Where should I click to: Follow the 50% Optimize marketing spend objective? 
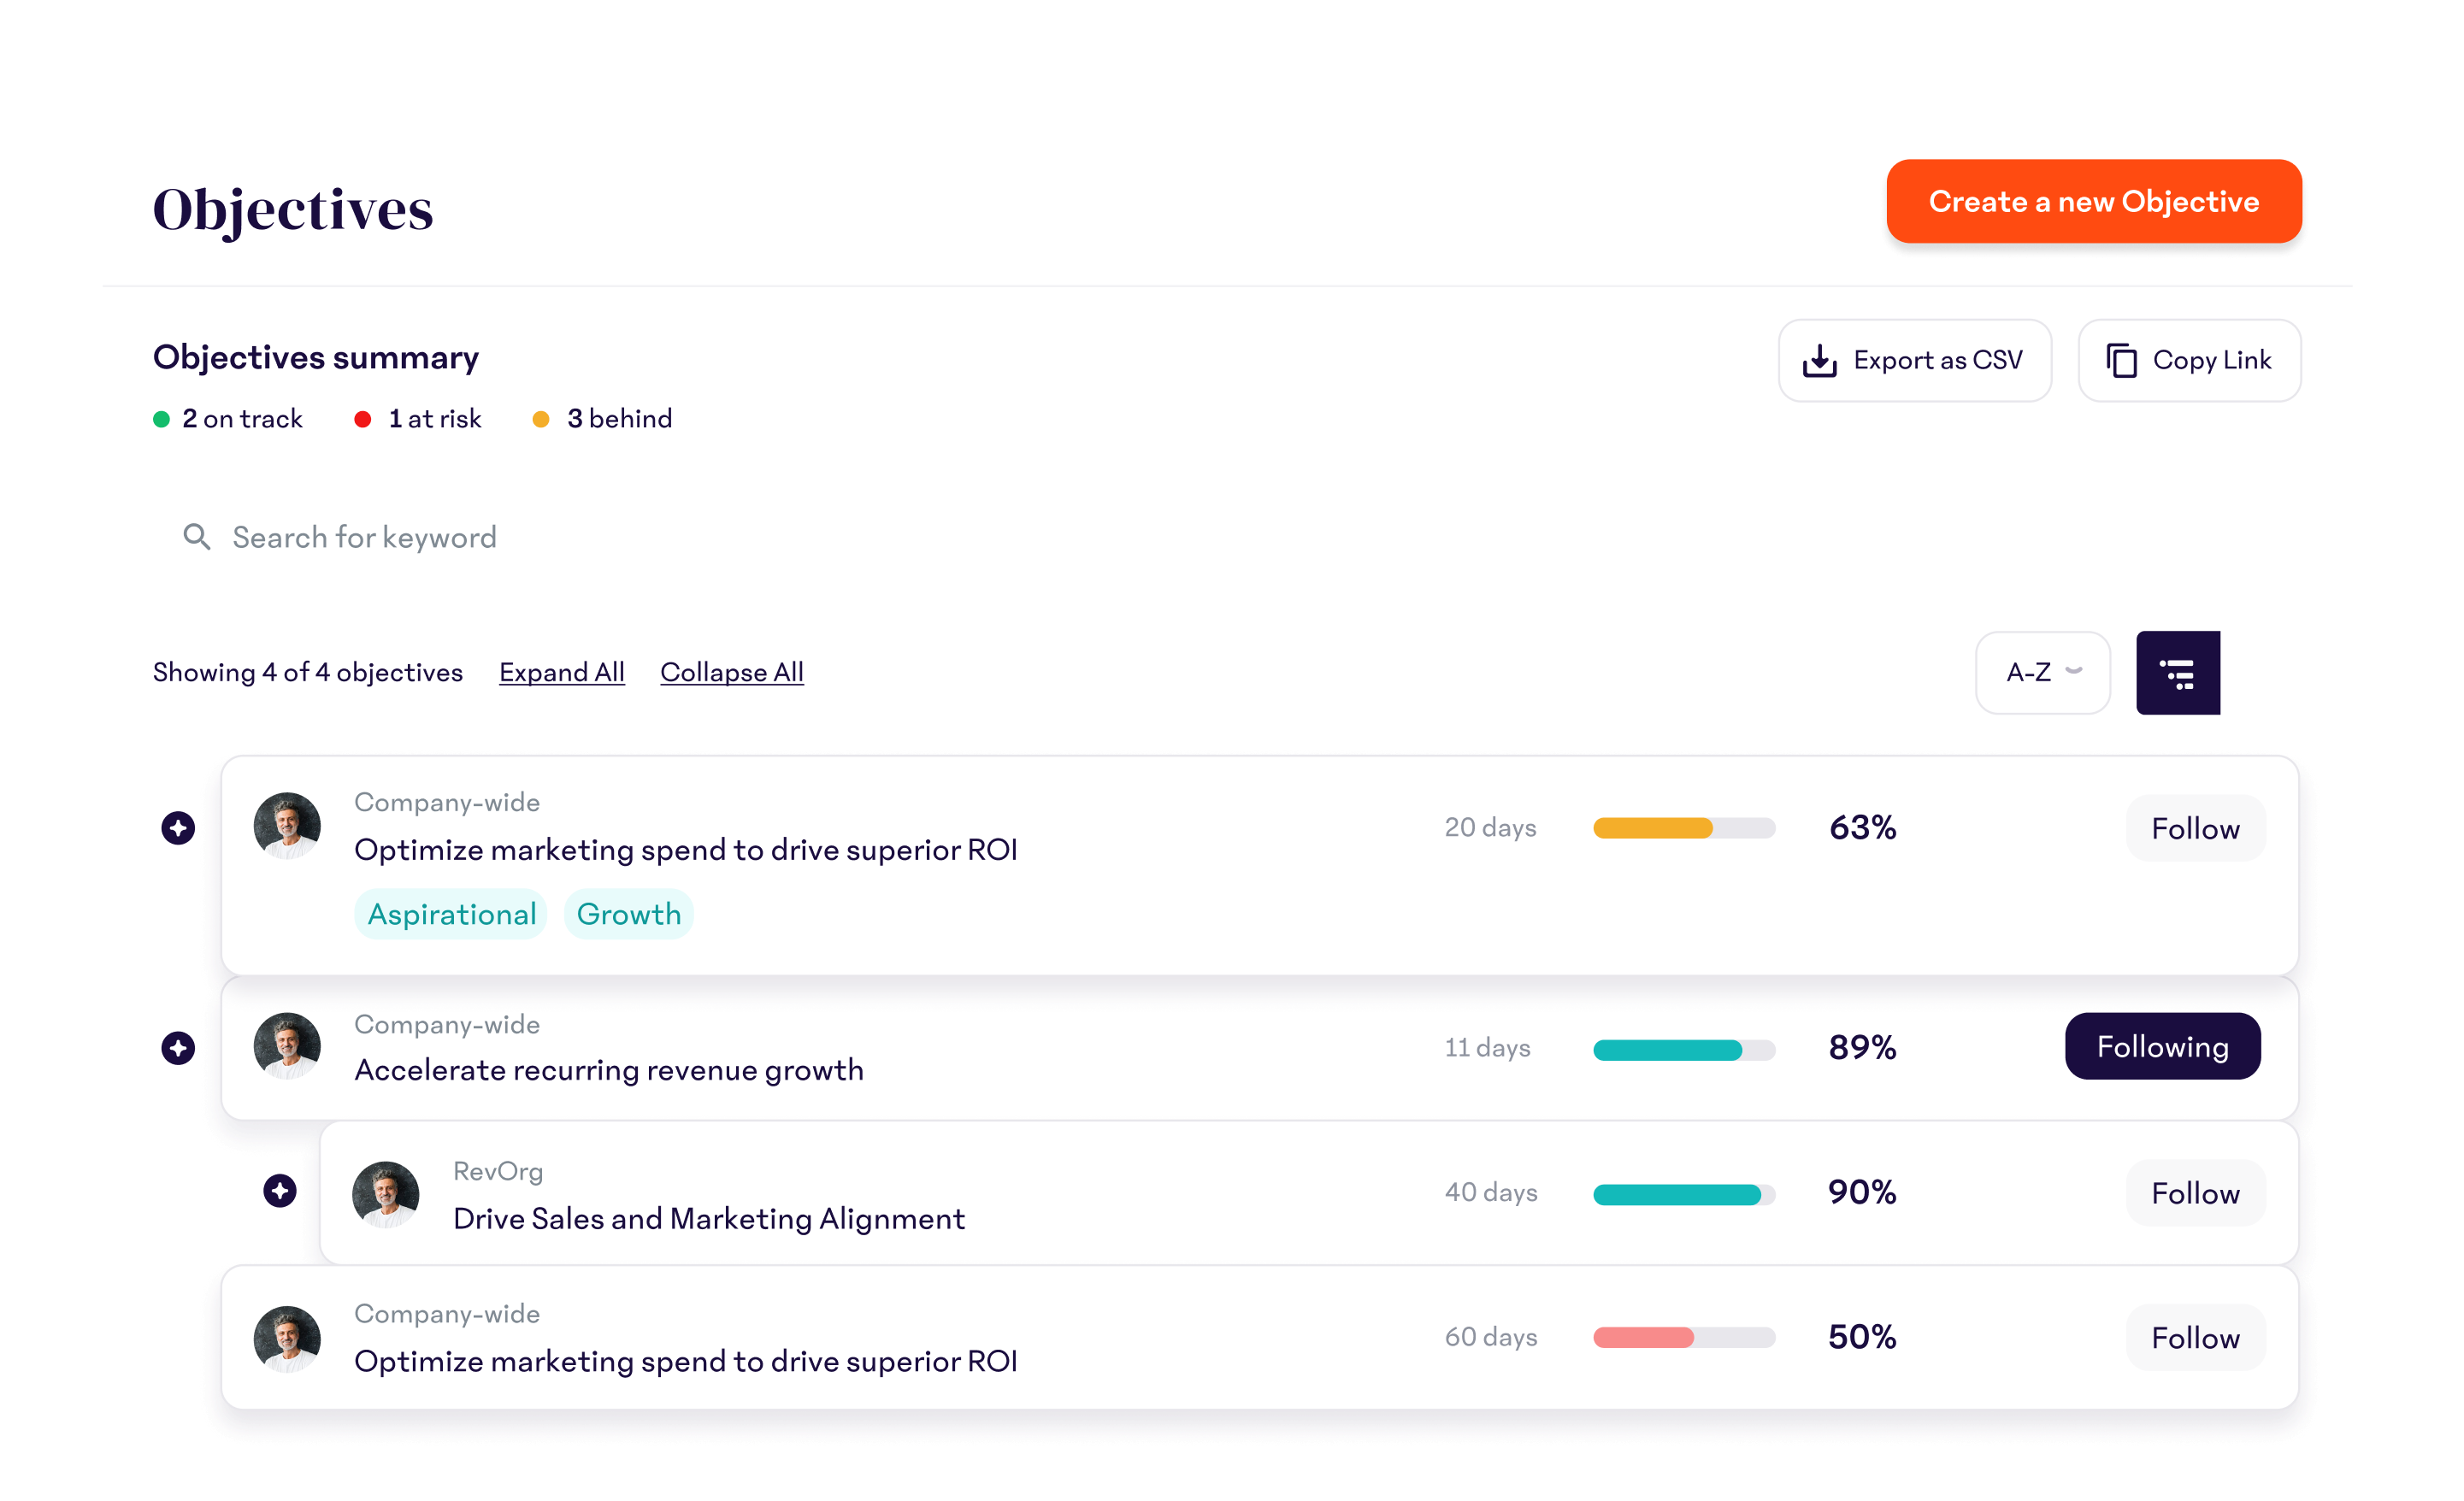(2194, 1338)
